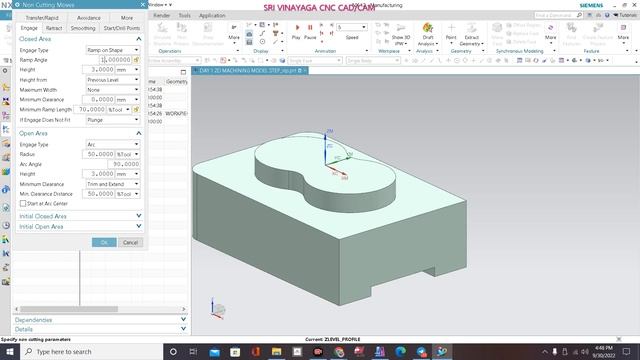Click the Find a Command search icon
The height and width of the screenshot is (360, 640).
[x=579, y=15]
